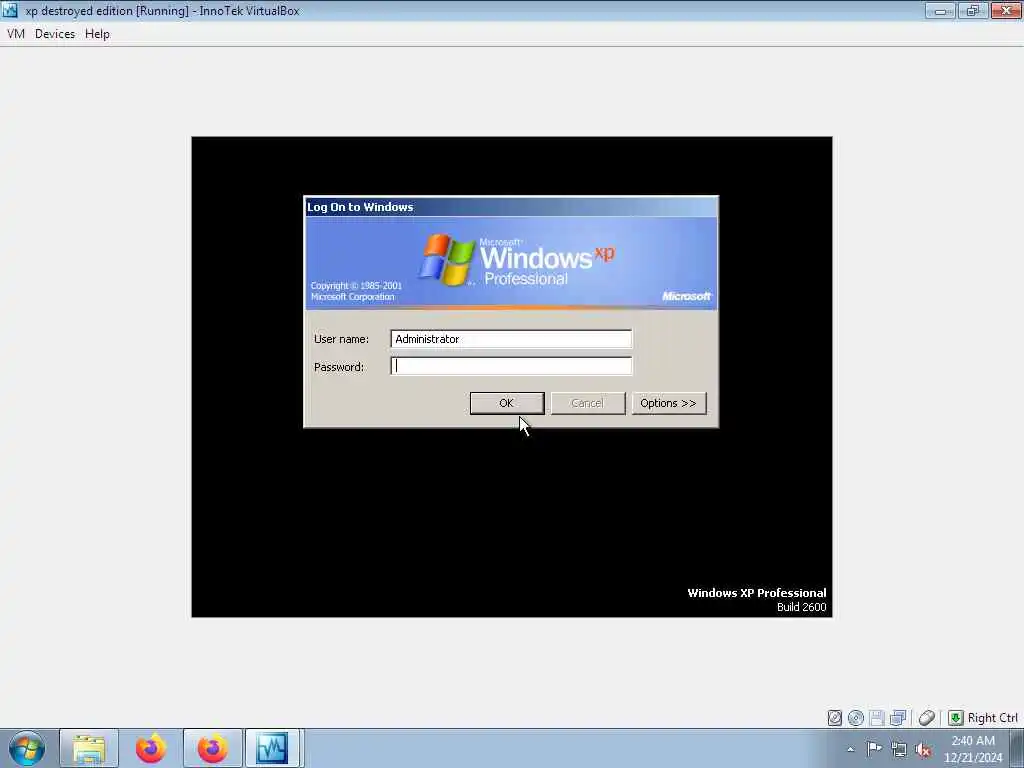Click the VirtualBox window title icon

10,10
